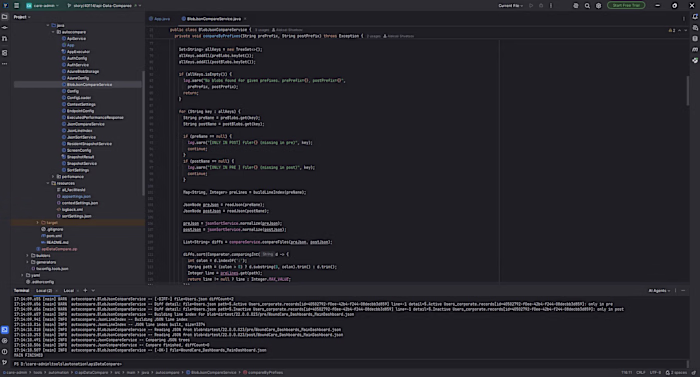
Task: Open the Services tool window icon
Action: pyautogui.click(x=4, y=340)
